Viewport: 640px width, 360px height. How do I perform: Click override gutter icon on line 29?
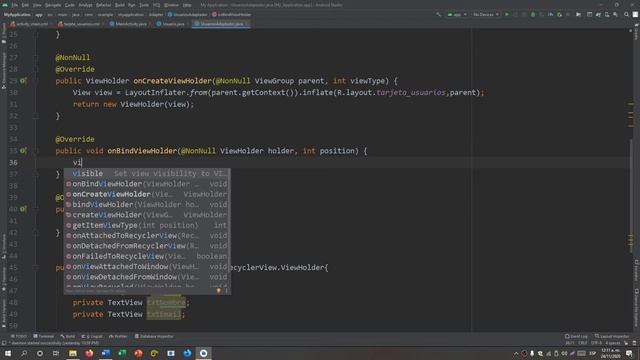tap(23, 81)
